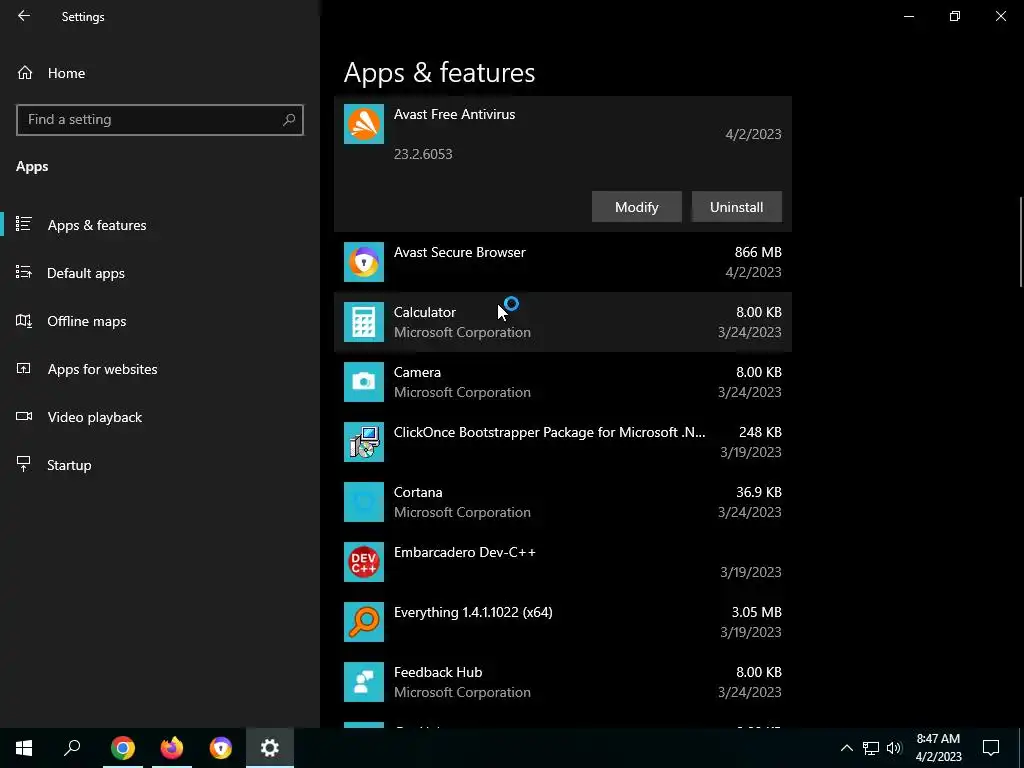Click the Apps & features sidebar icon
The width and height of the screenshot is (1024, 768).
pyautogui.click(x=24, y=224)
